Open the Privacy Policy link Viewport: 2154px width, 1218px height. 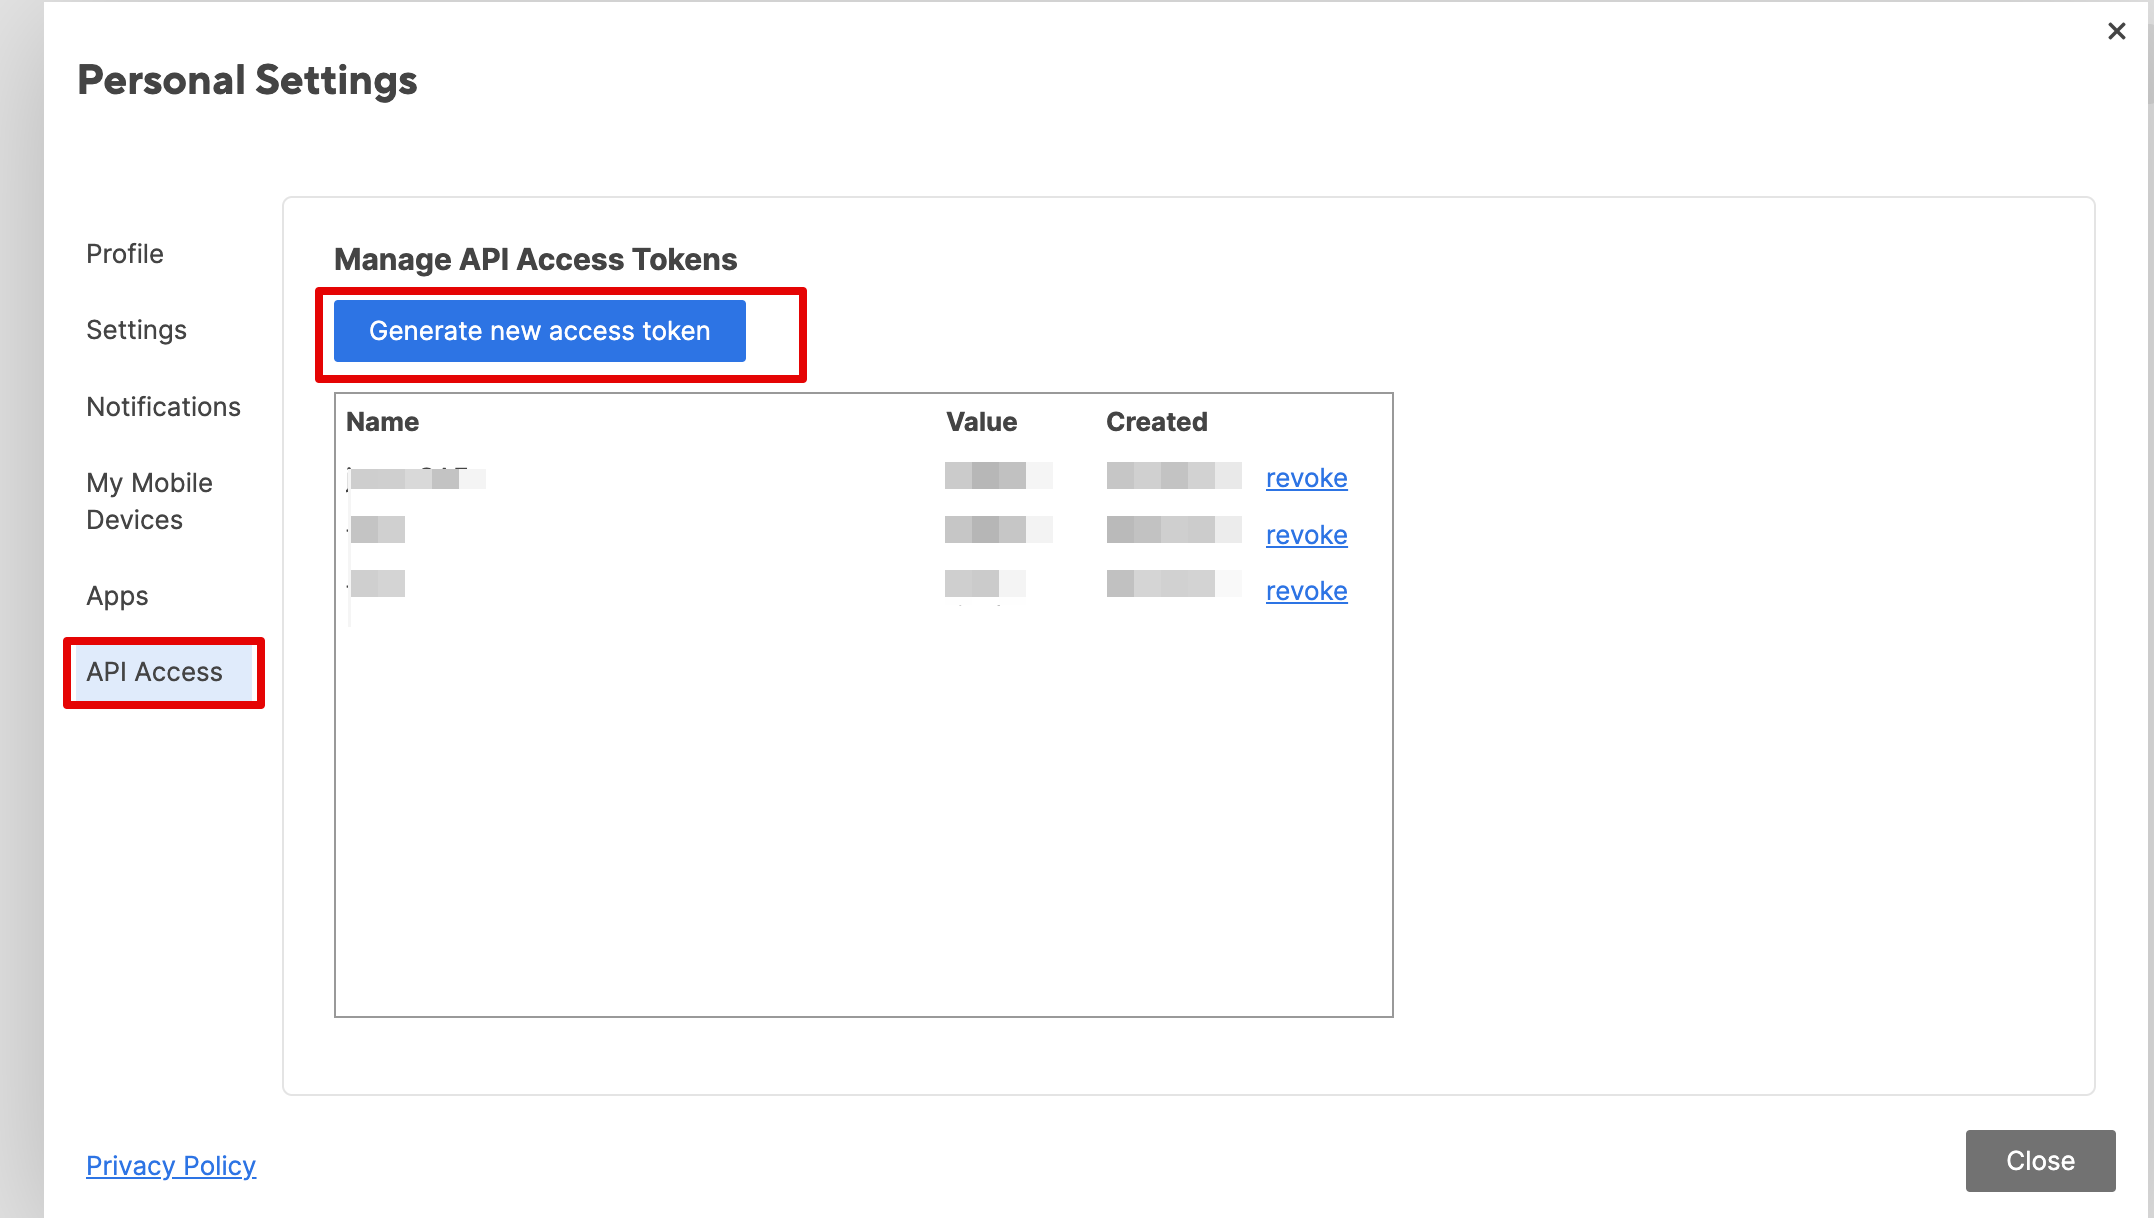[171, 1166]
